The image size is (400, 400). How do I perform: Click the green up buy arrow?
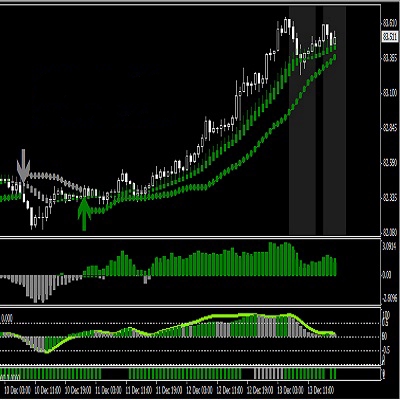85,214
